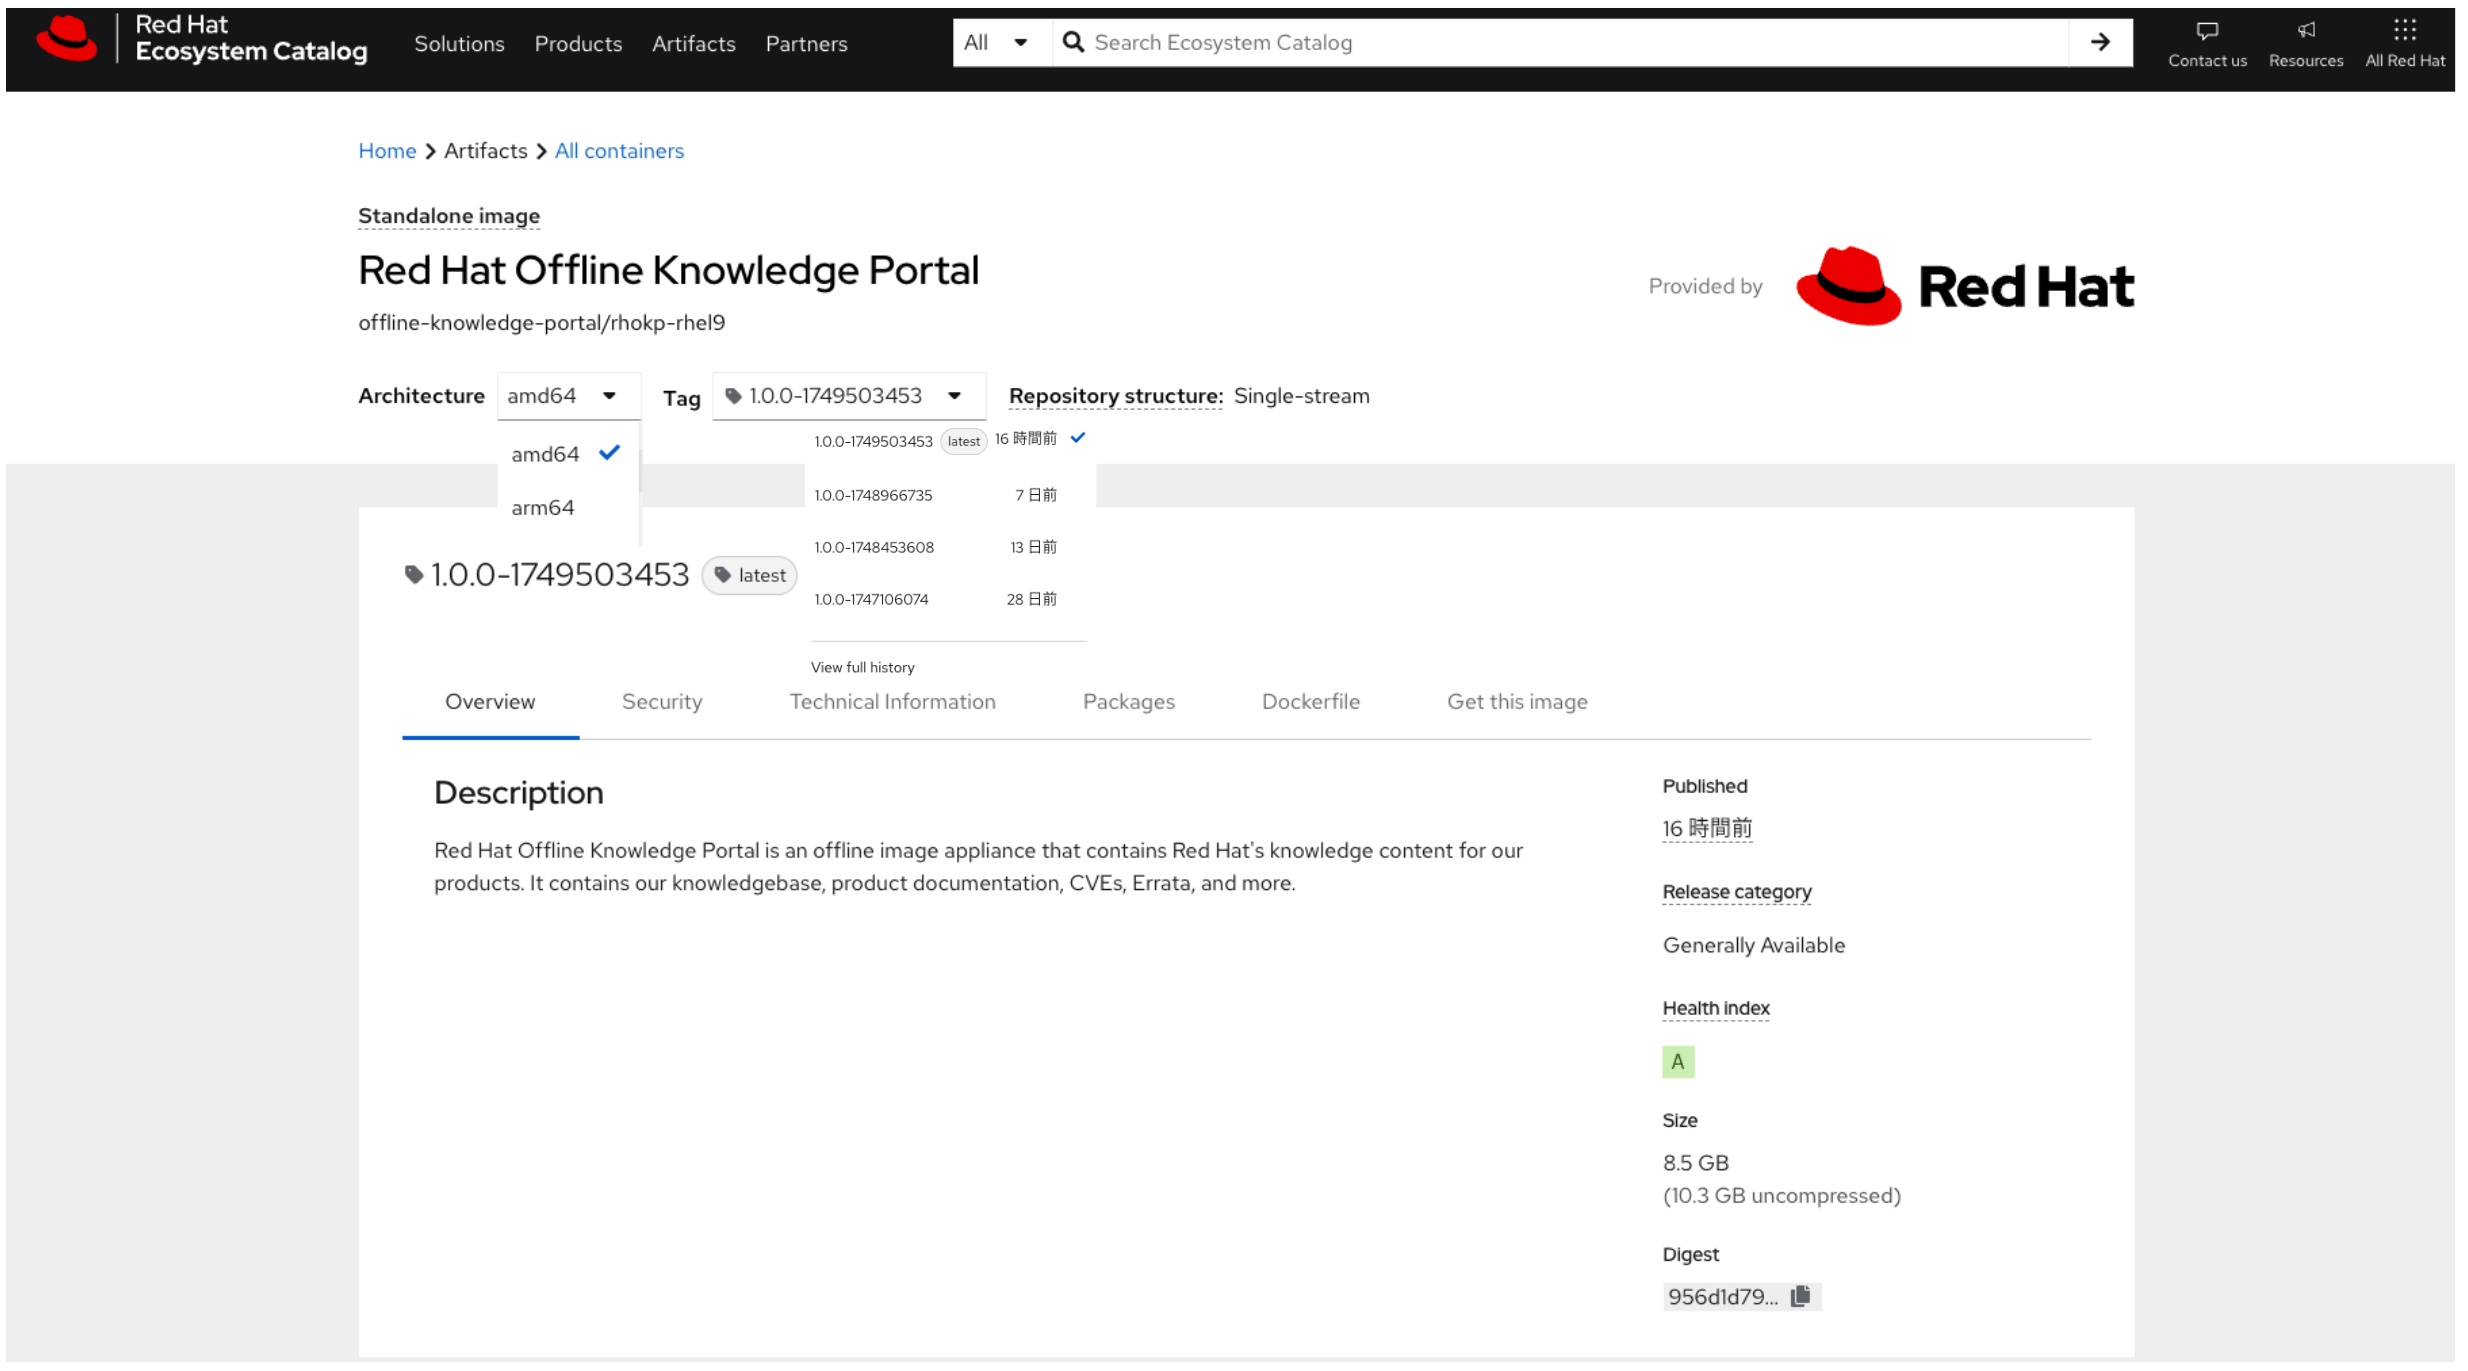Click View full history link
This screenshot has height=1371, width=2468.
pos(862,667)
